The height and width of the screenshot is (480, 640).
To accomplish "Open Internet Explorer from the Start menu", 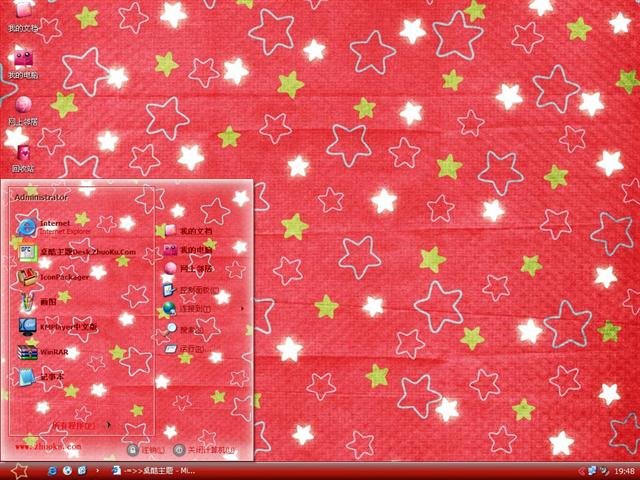I will coord(54,227).
